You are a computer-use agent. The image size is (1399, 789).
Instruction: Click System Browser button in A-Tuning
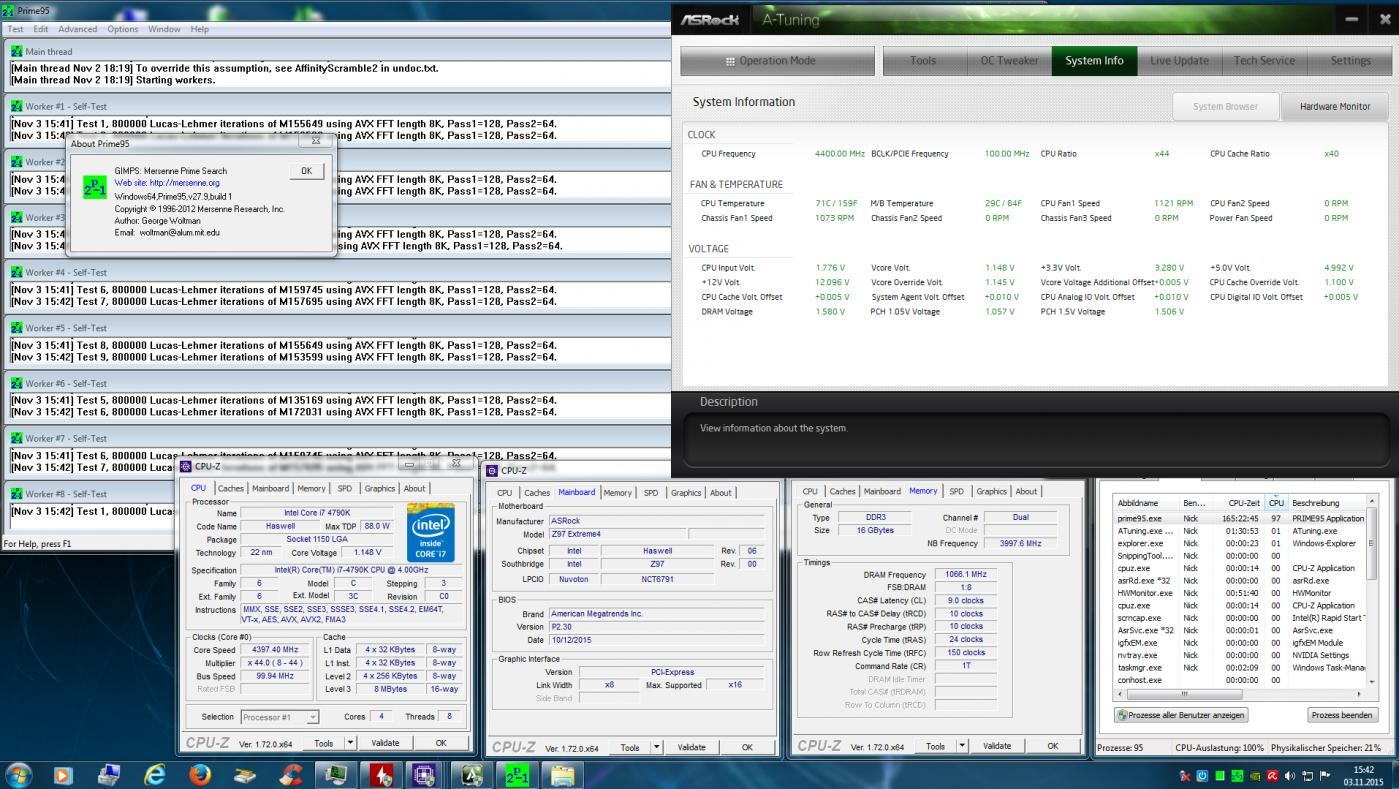(1226, 106)
